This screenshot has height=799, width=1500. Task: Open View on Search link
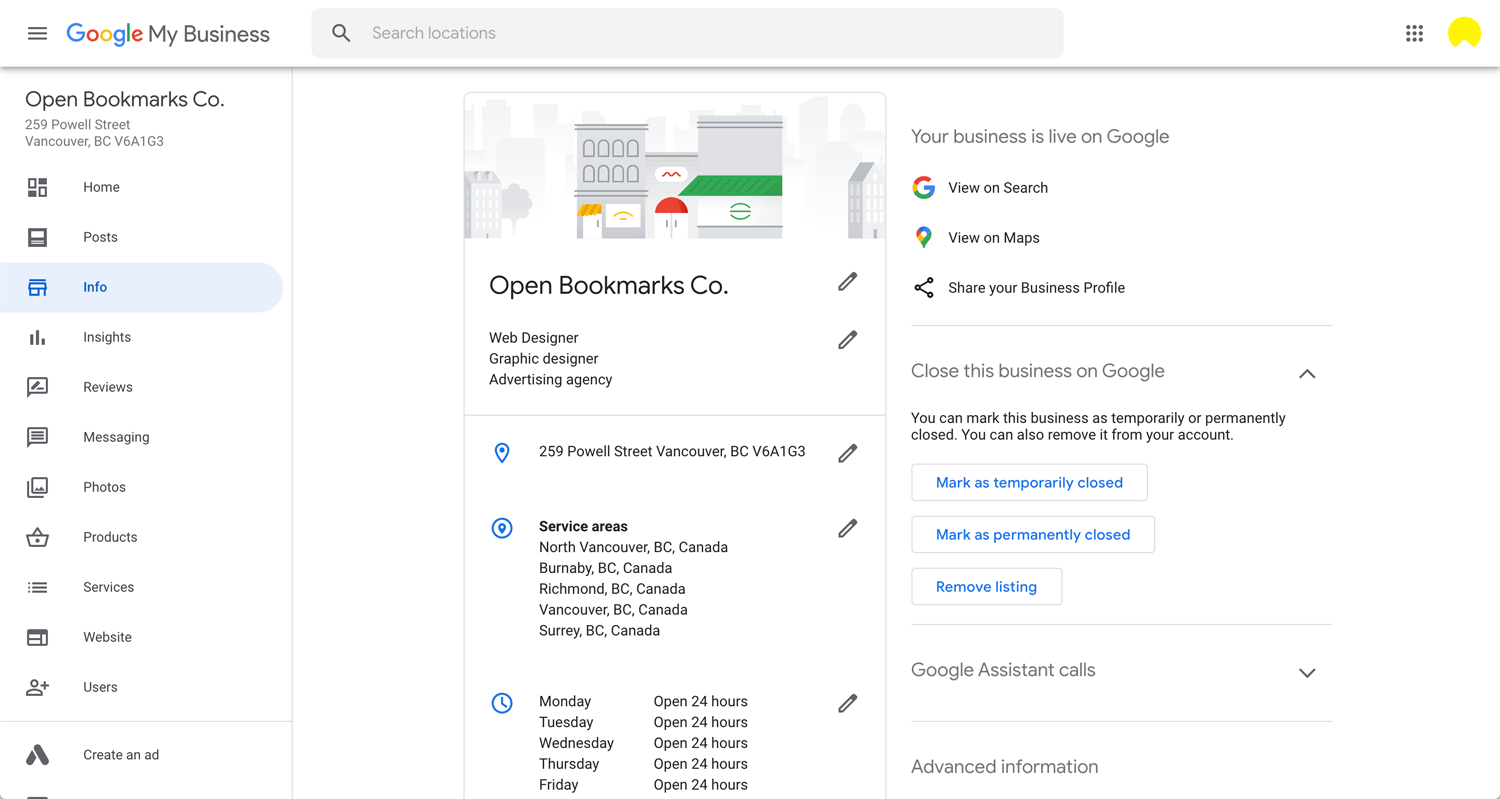(998, 188)
